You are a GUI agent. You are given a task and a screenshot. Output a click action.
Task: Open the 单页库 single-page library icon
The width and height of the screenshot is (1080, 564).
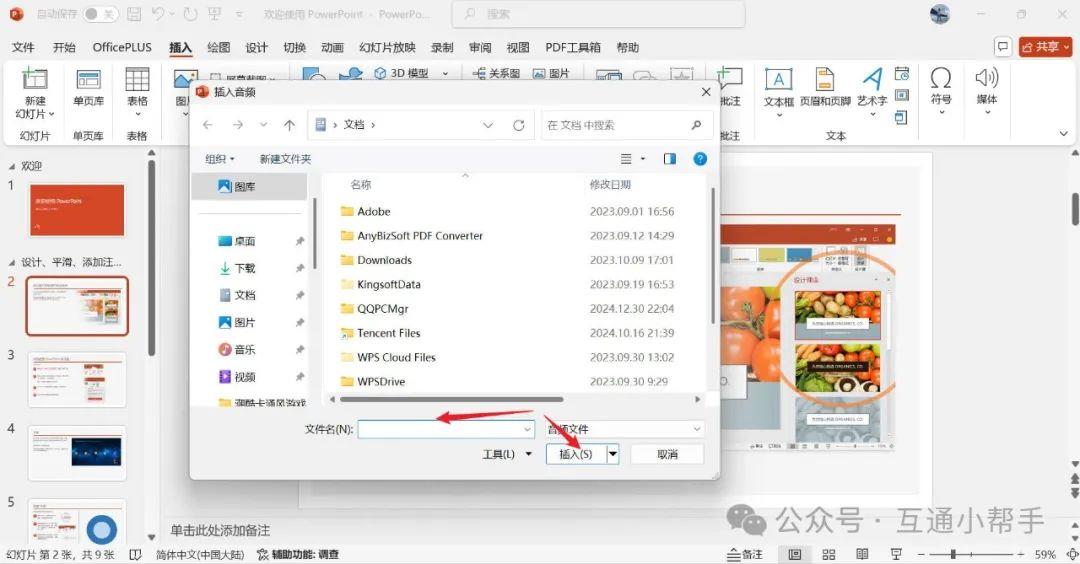tap(88, 79)
